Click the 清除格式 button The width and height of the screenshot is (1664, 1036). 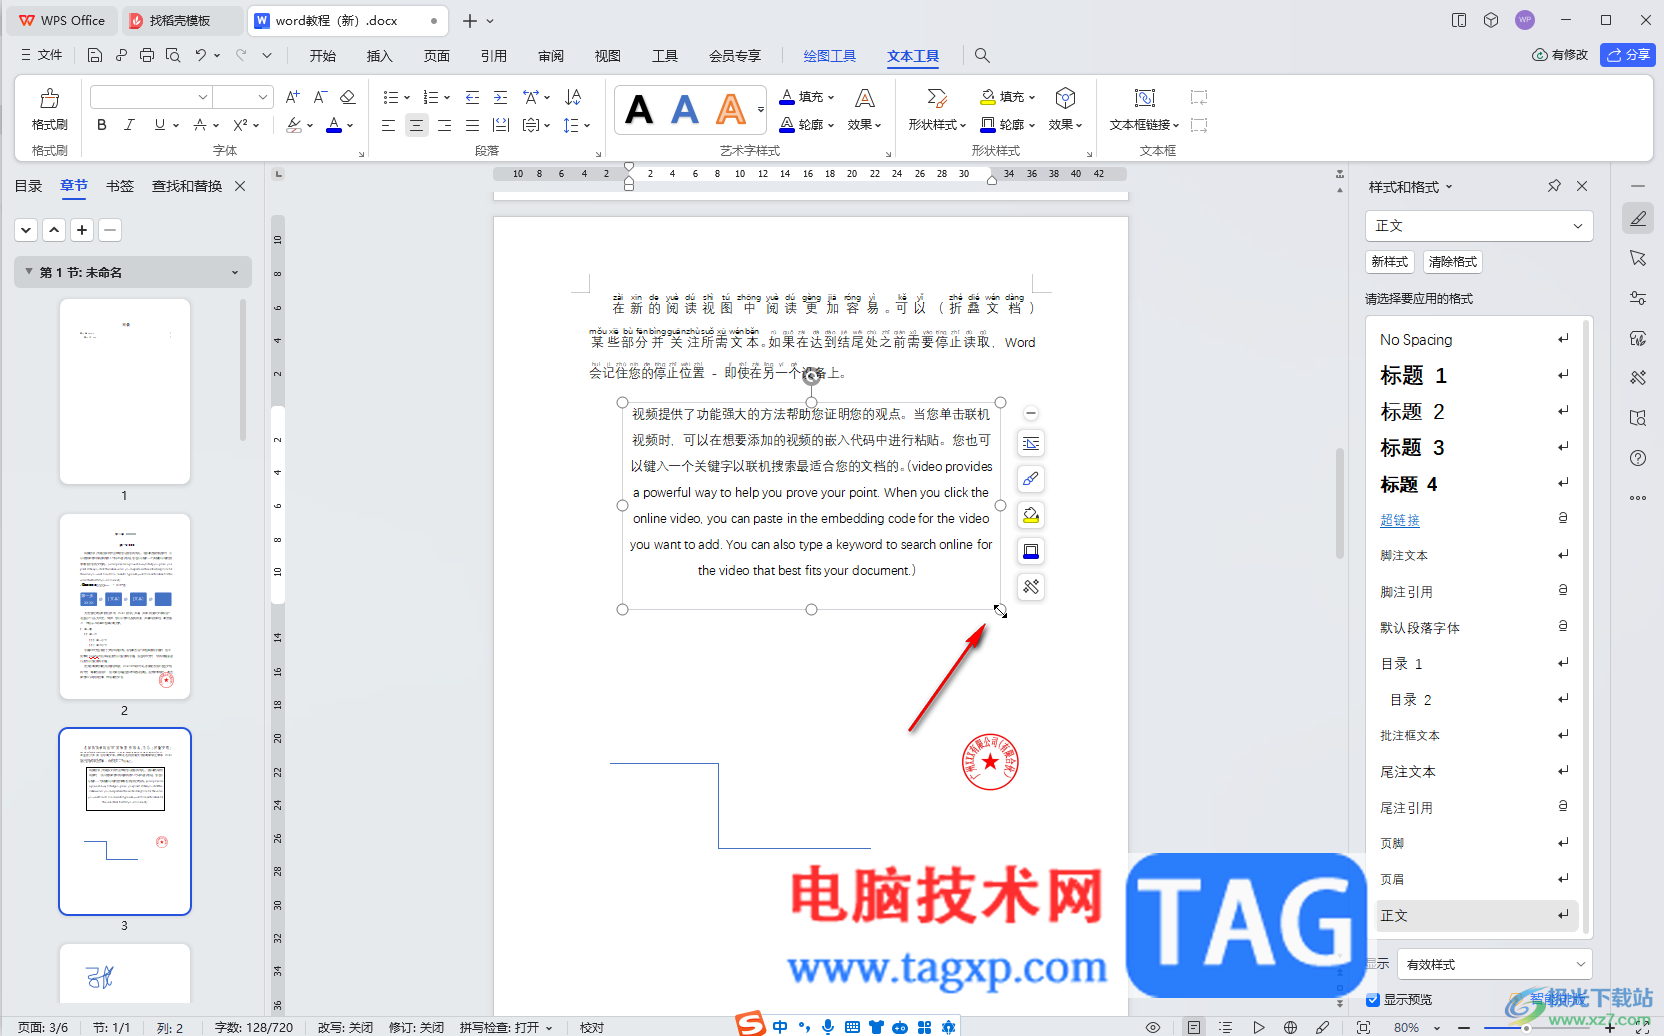pyautogui.click(x=1453, y=262)
